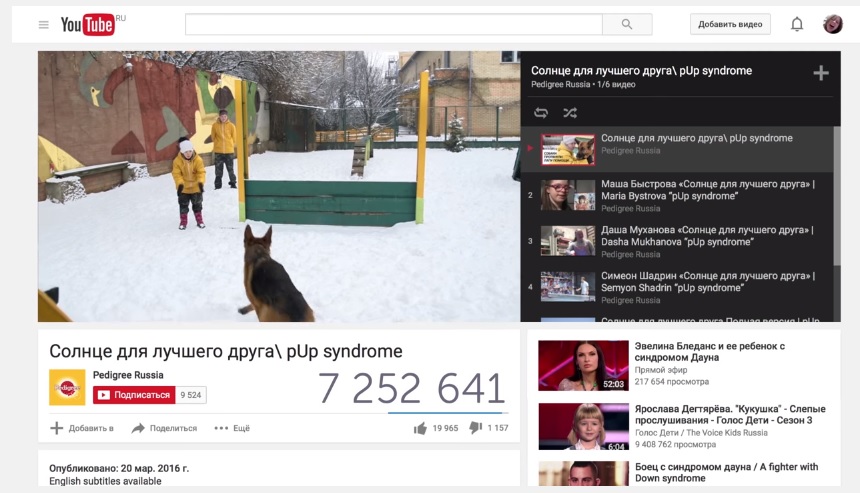Click view count 7 252 641
The width and height of the screenshot is (860, 493).
click(411, 388)
